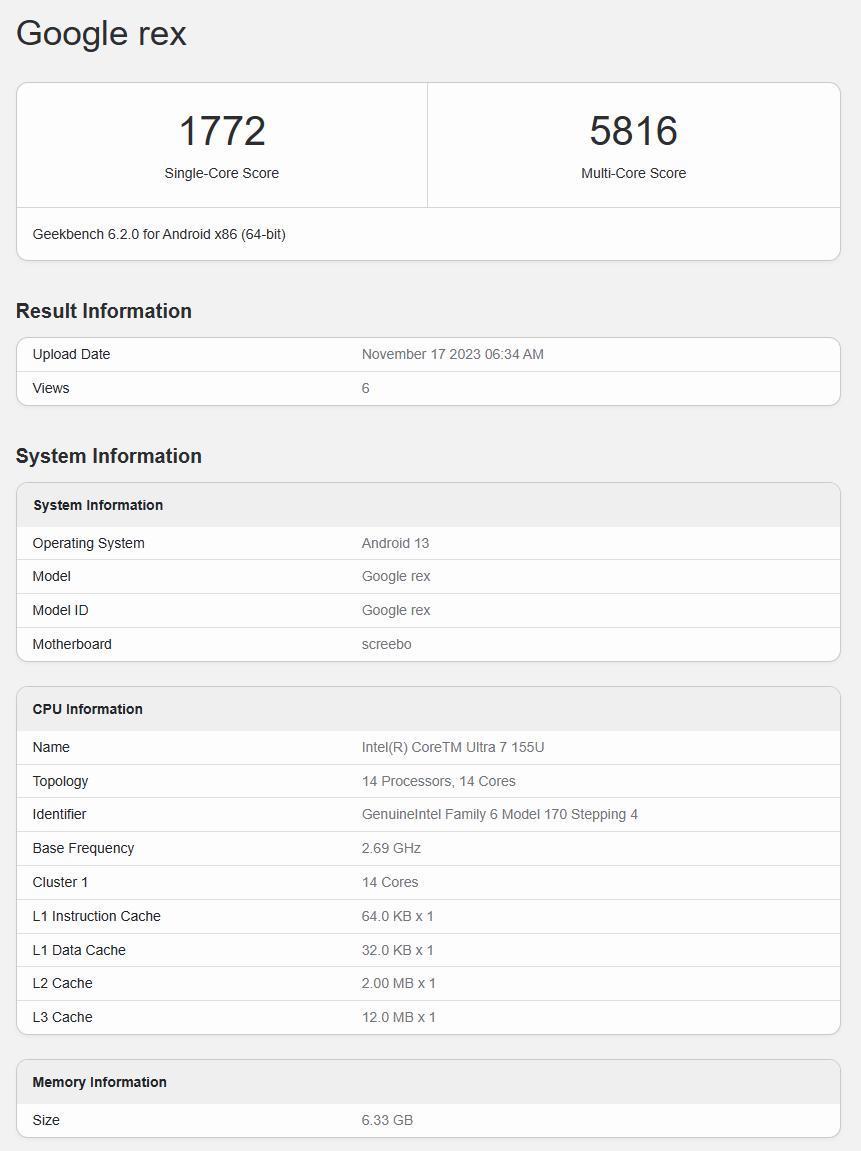This screenshot has width=861, height=1151.
Task: Click the Multi-Core Score label
Action: click(x=633, y=173)
